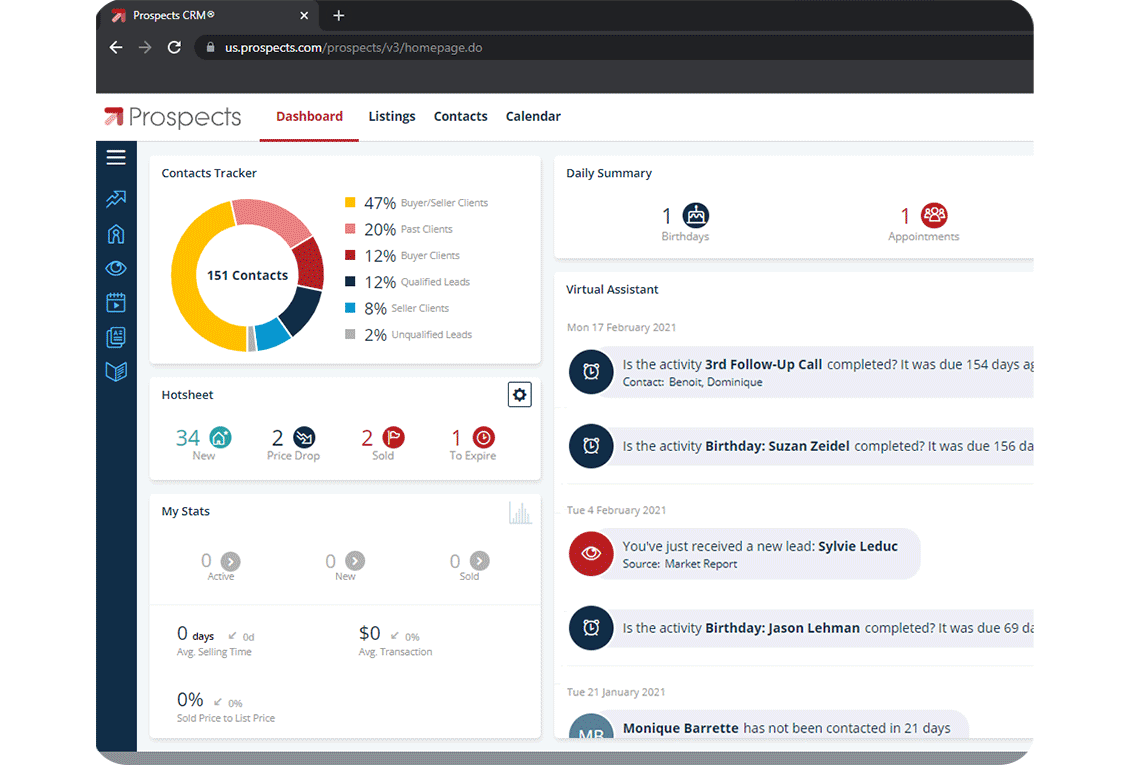This screenshot has height=765, width=1129.
Task: Open Monique Barrette contact link
Action: 680,728
